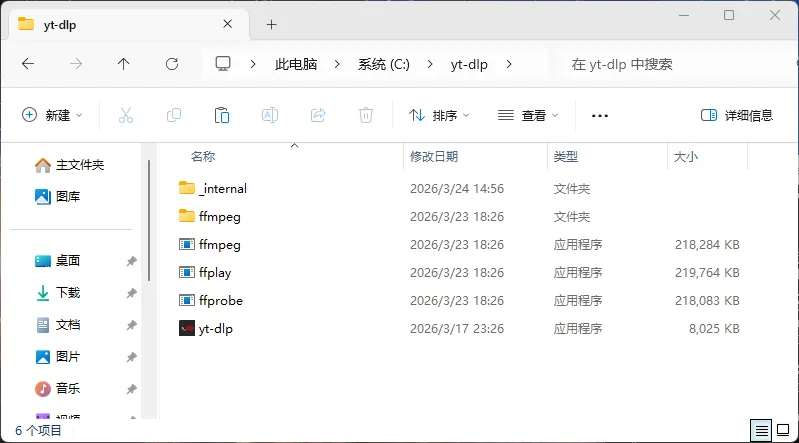Click yt-dlp in the breadcrumb path
This screenshot has width=799, height=443.
(x=469, y=64)
